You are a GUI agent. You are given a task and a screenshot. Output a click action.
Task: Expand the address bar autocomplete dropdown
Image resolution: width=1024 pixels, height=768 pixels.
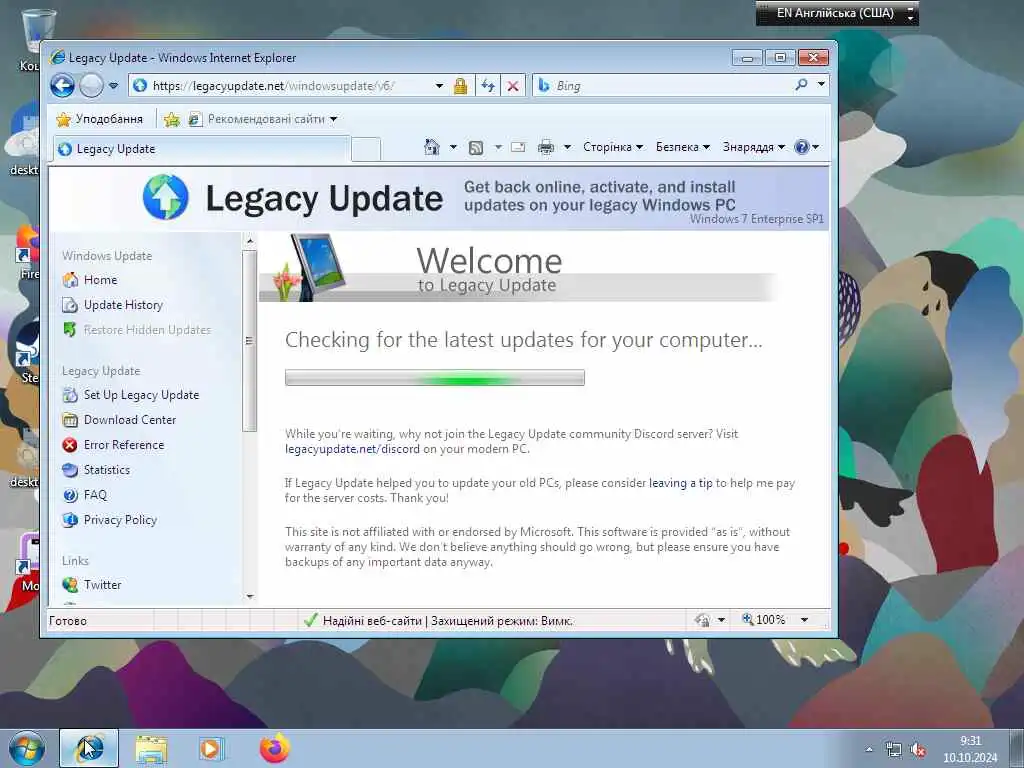pyautogui.click(x=440, y=86)
